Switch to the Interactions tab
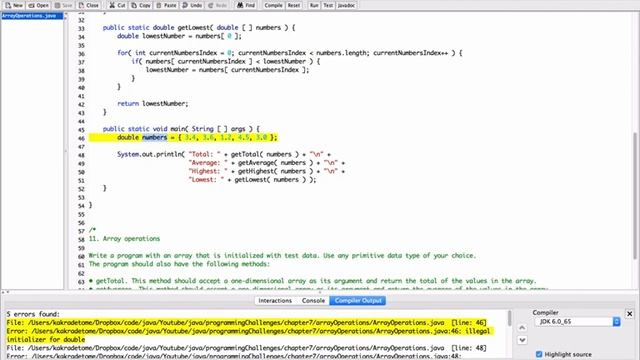Image resolution: width=640 pixels, height=360 pixels. click(x=275, y=300)
